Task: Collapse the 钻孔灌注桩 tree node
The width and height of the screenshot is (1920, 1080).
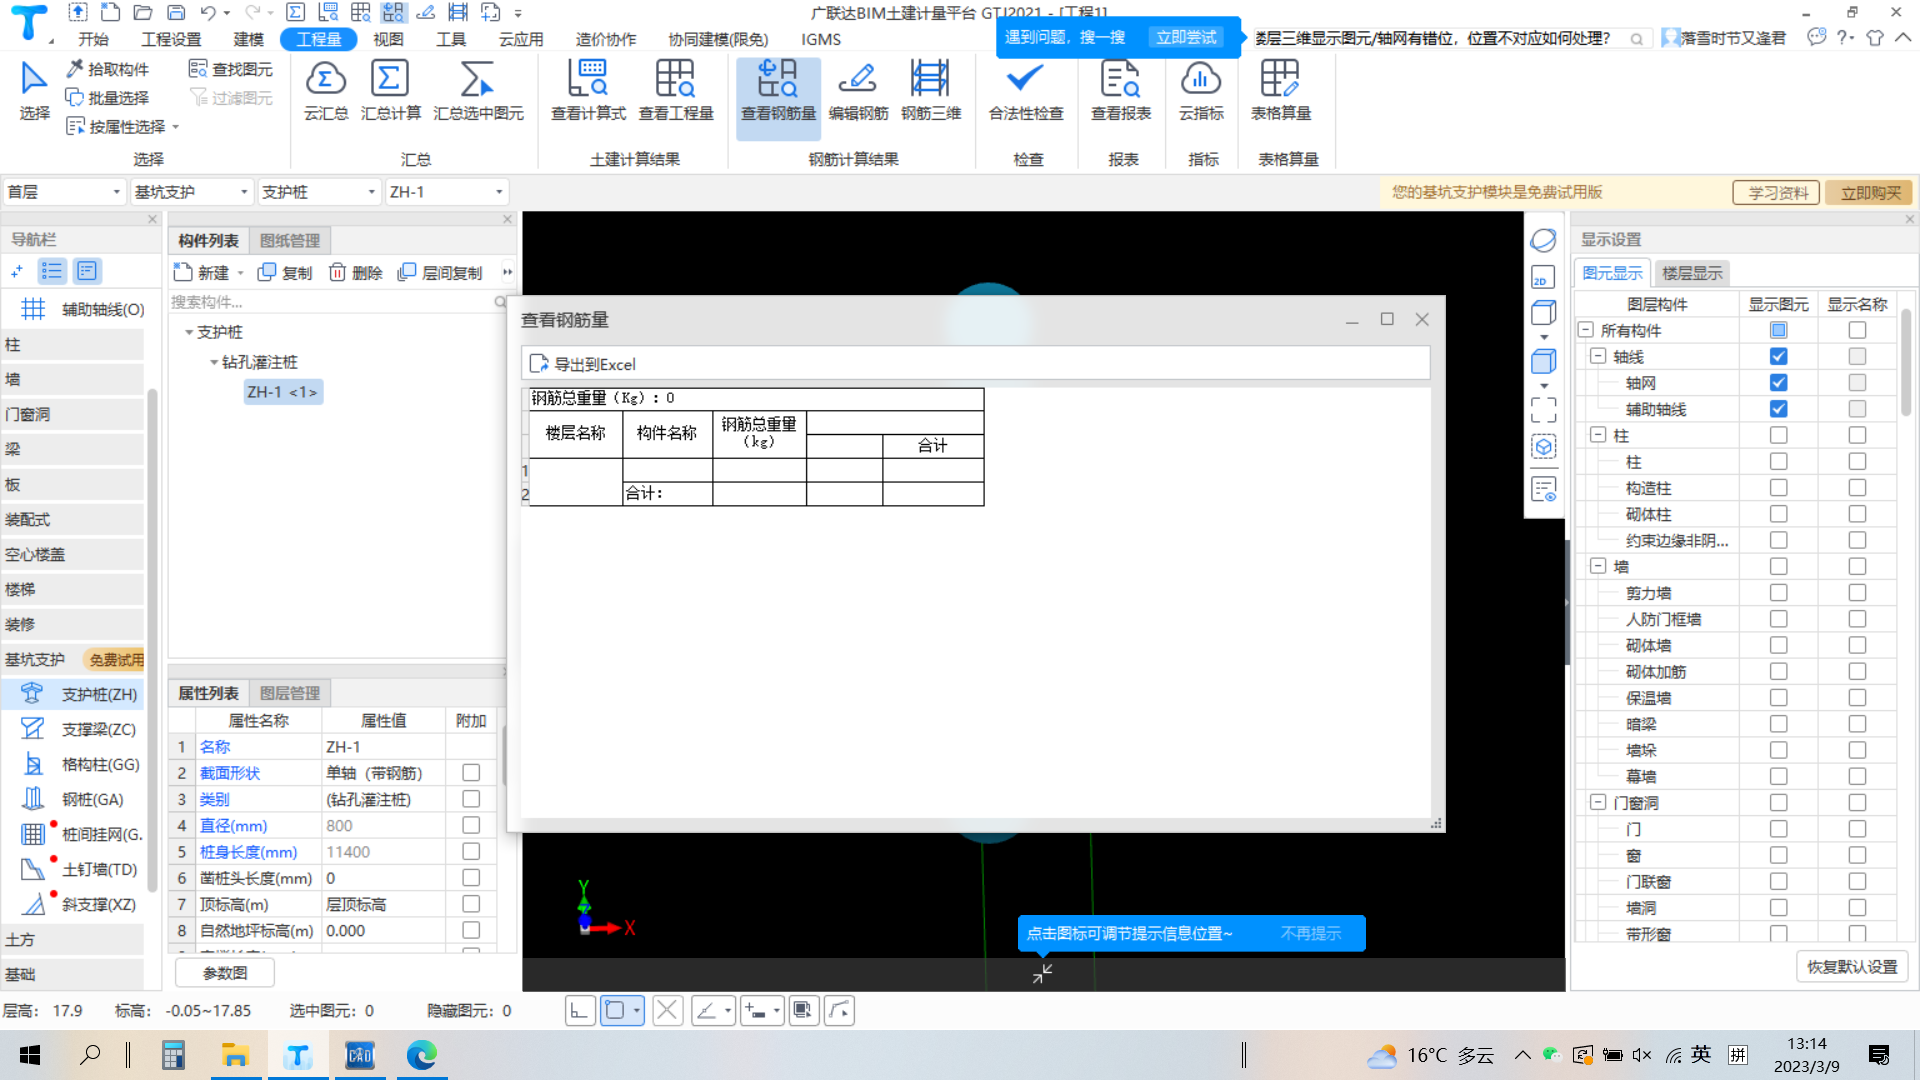Action: pos(214,362)
